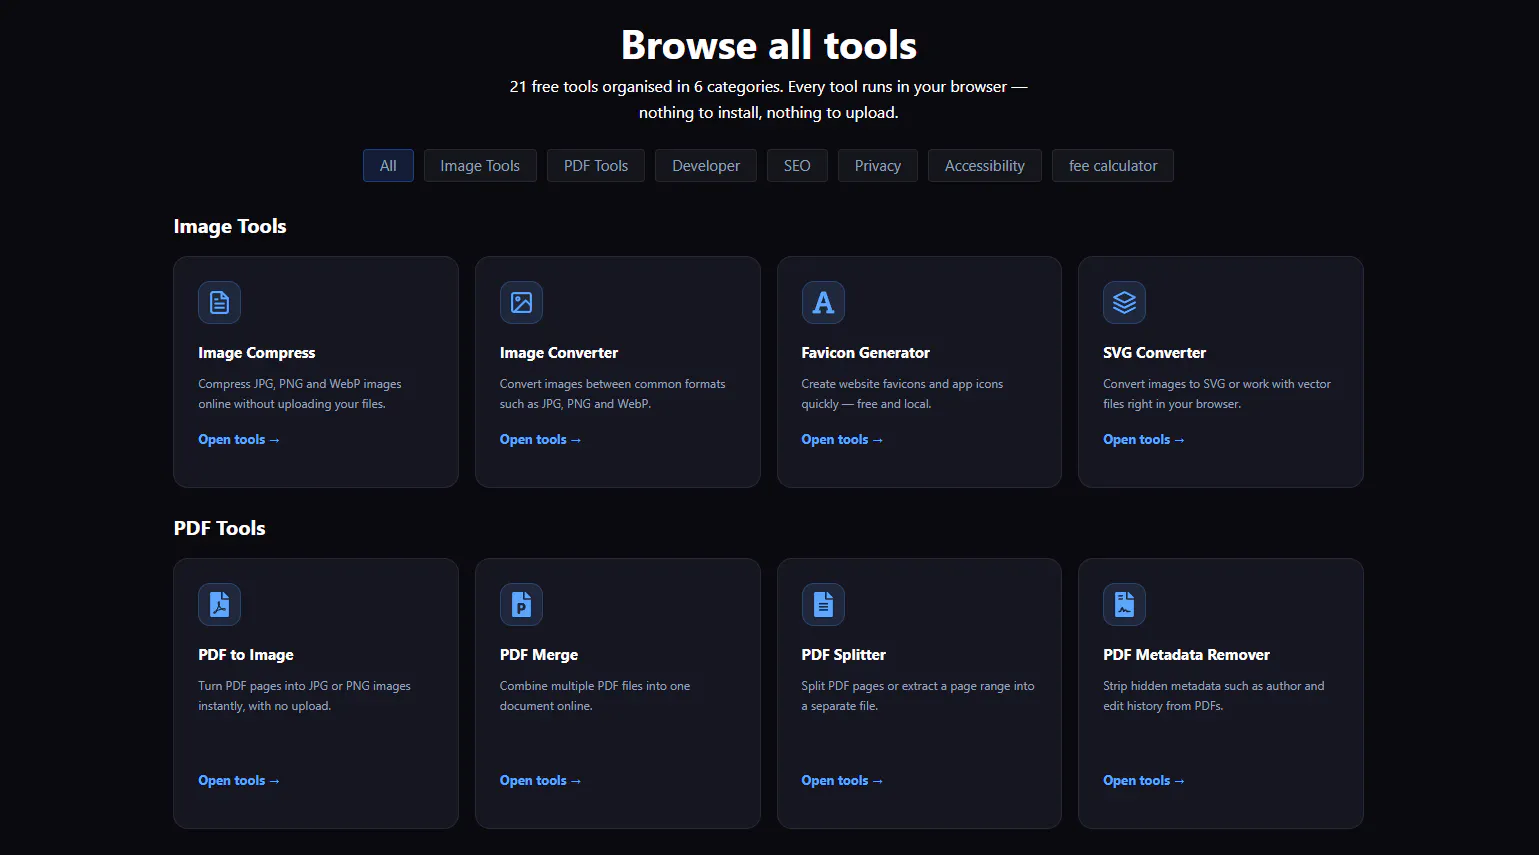Click the PDF to Image file icon
The height and width of the screenshot is (855, 1539).
tap(219, 604)
